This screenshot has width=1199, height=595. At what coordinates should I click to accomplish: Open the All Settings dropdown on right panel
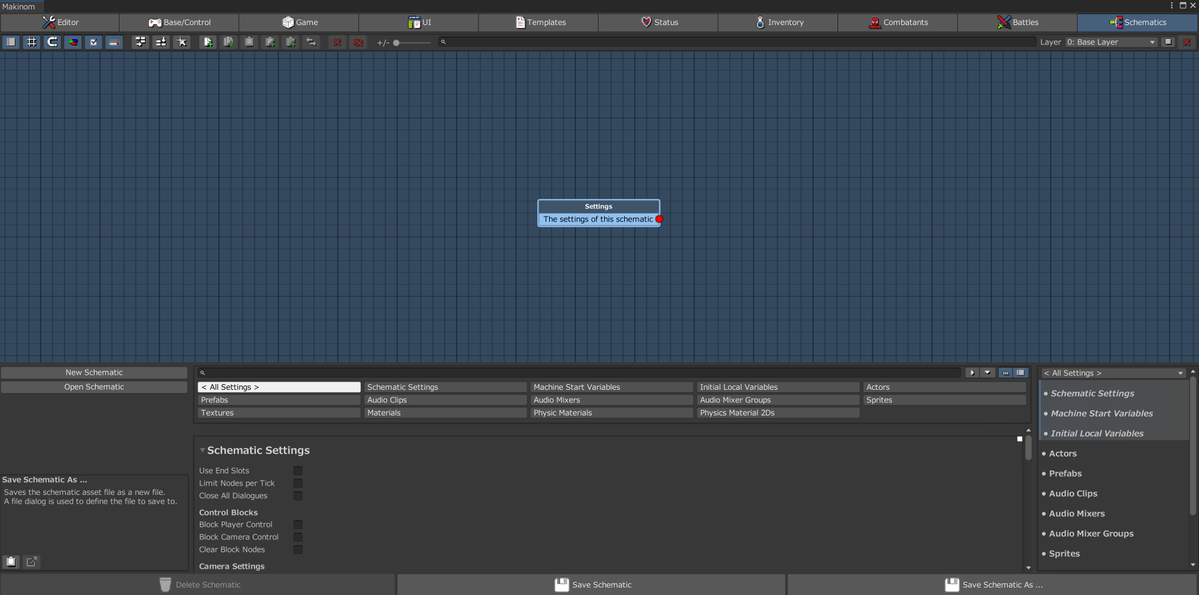click(x=1113, y=373)
